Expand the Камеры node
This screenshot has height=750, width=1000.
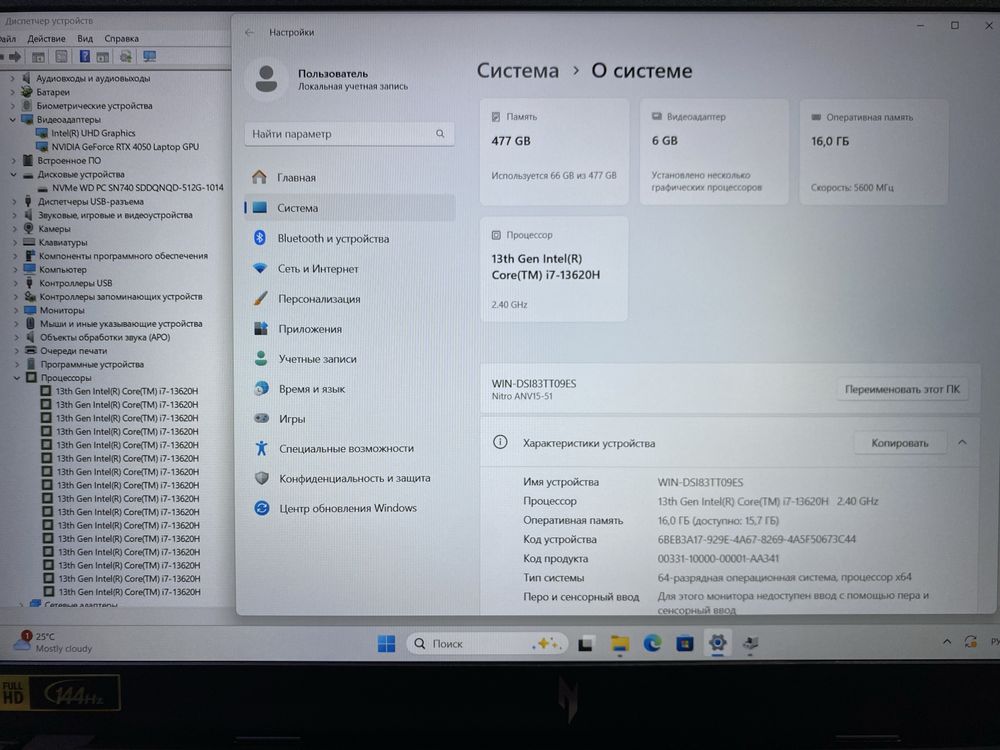tap(15, 228)
